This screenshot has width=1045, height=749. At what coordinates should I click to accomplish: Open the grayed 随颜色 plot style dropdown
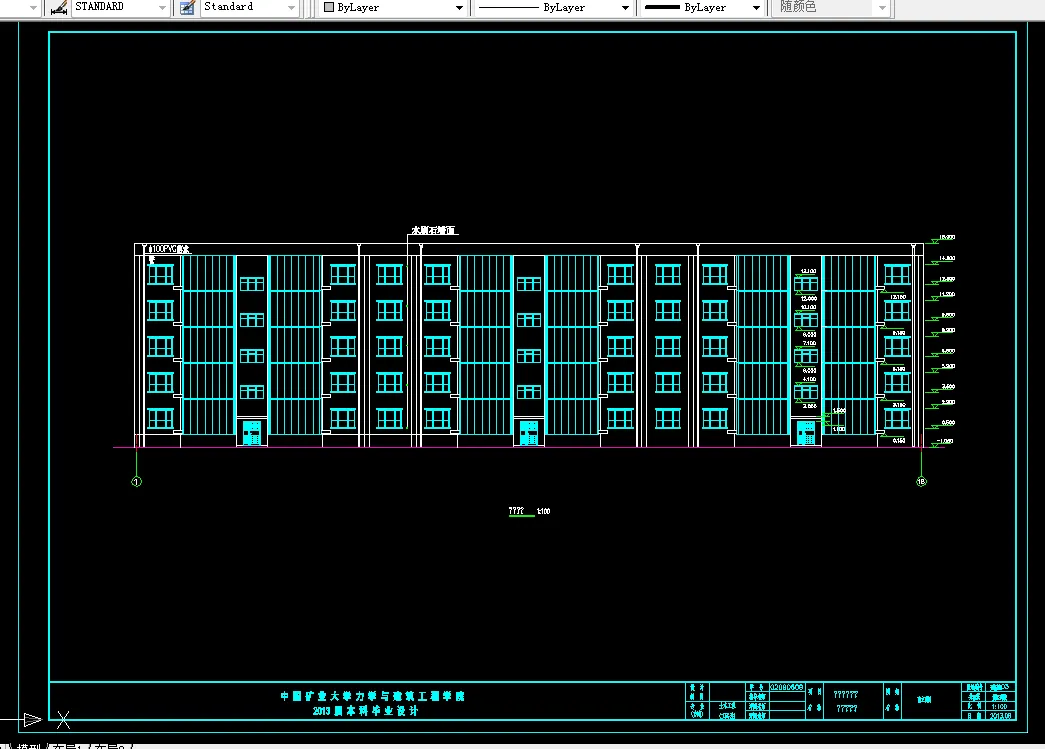coord(882,8)
